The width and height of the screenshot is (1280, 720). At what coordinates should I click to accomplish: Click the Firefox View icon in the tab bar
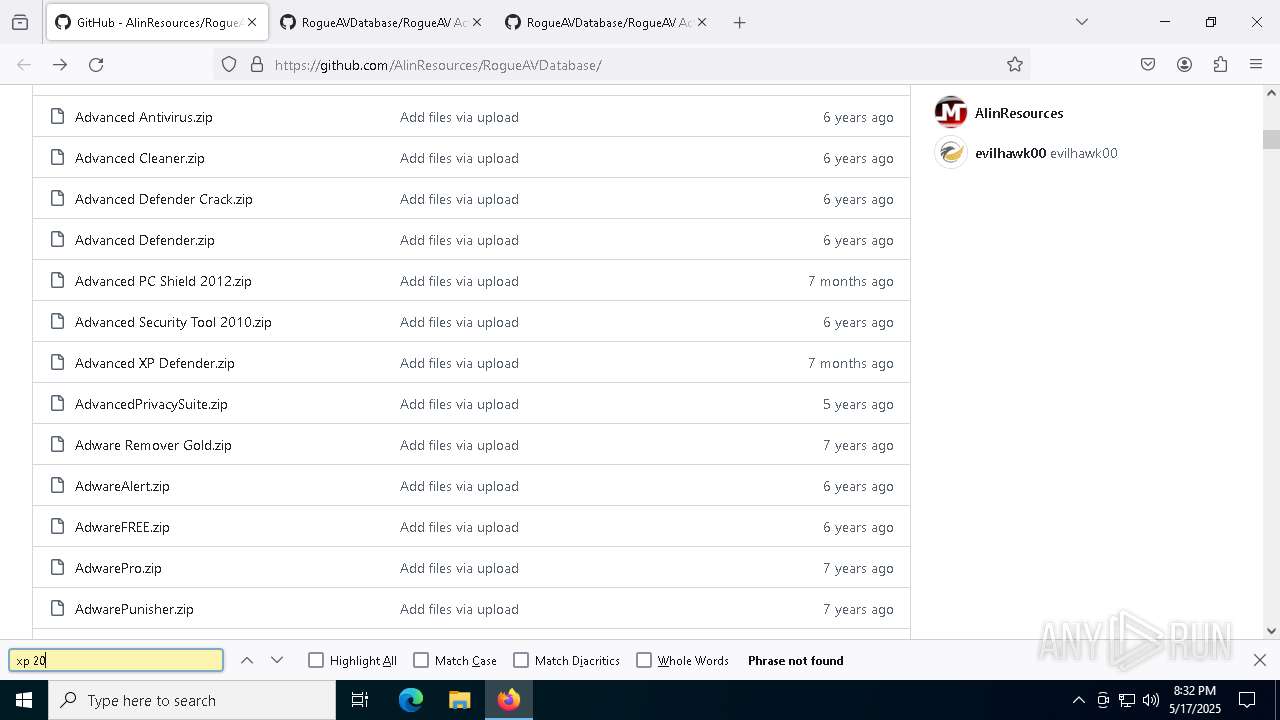pos(20,22)
